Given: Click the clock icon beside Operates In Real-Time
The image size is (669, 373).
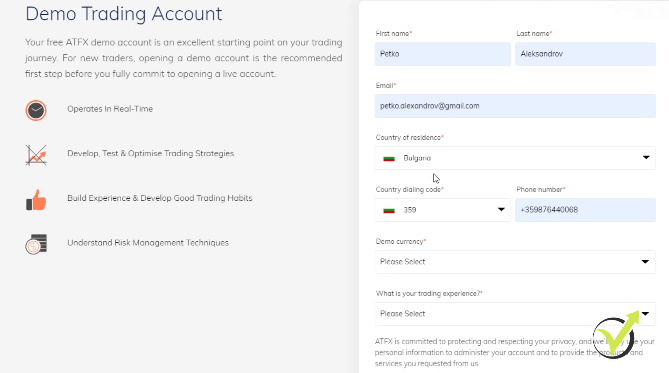Looking at the screenshot, I should tap(36, 111).
